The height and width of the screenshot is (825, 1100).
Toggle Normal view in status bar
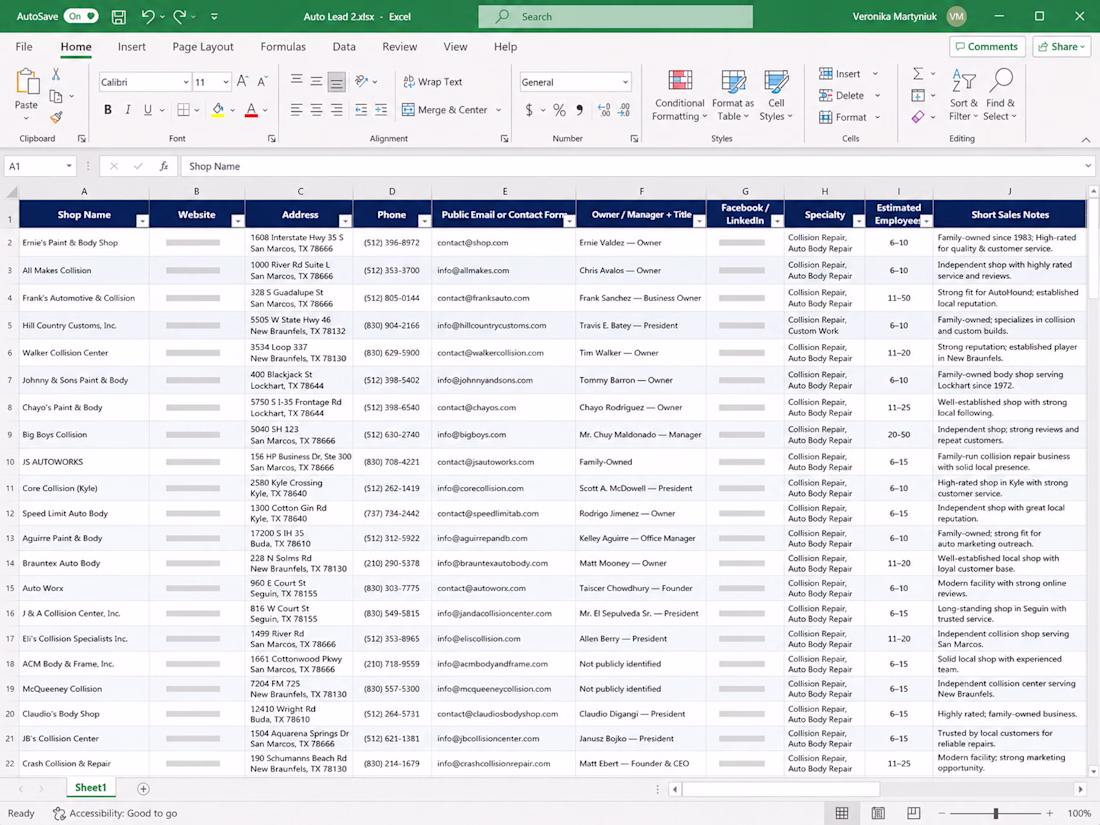click(842, 813)
